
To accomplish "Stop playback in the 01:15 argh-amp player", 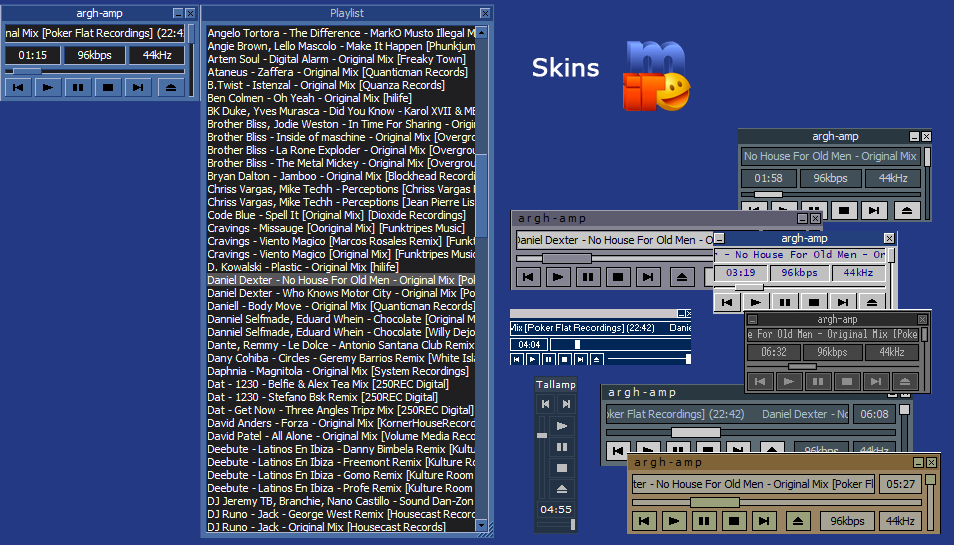I will click(x=108, y=88).
